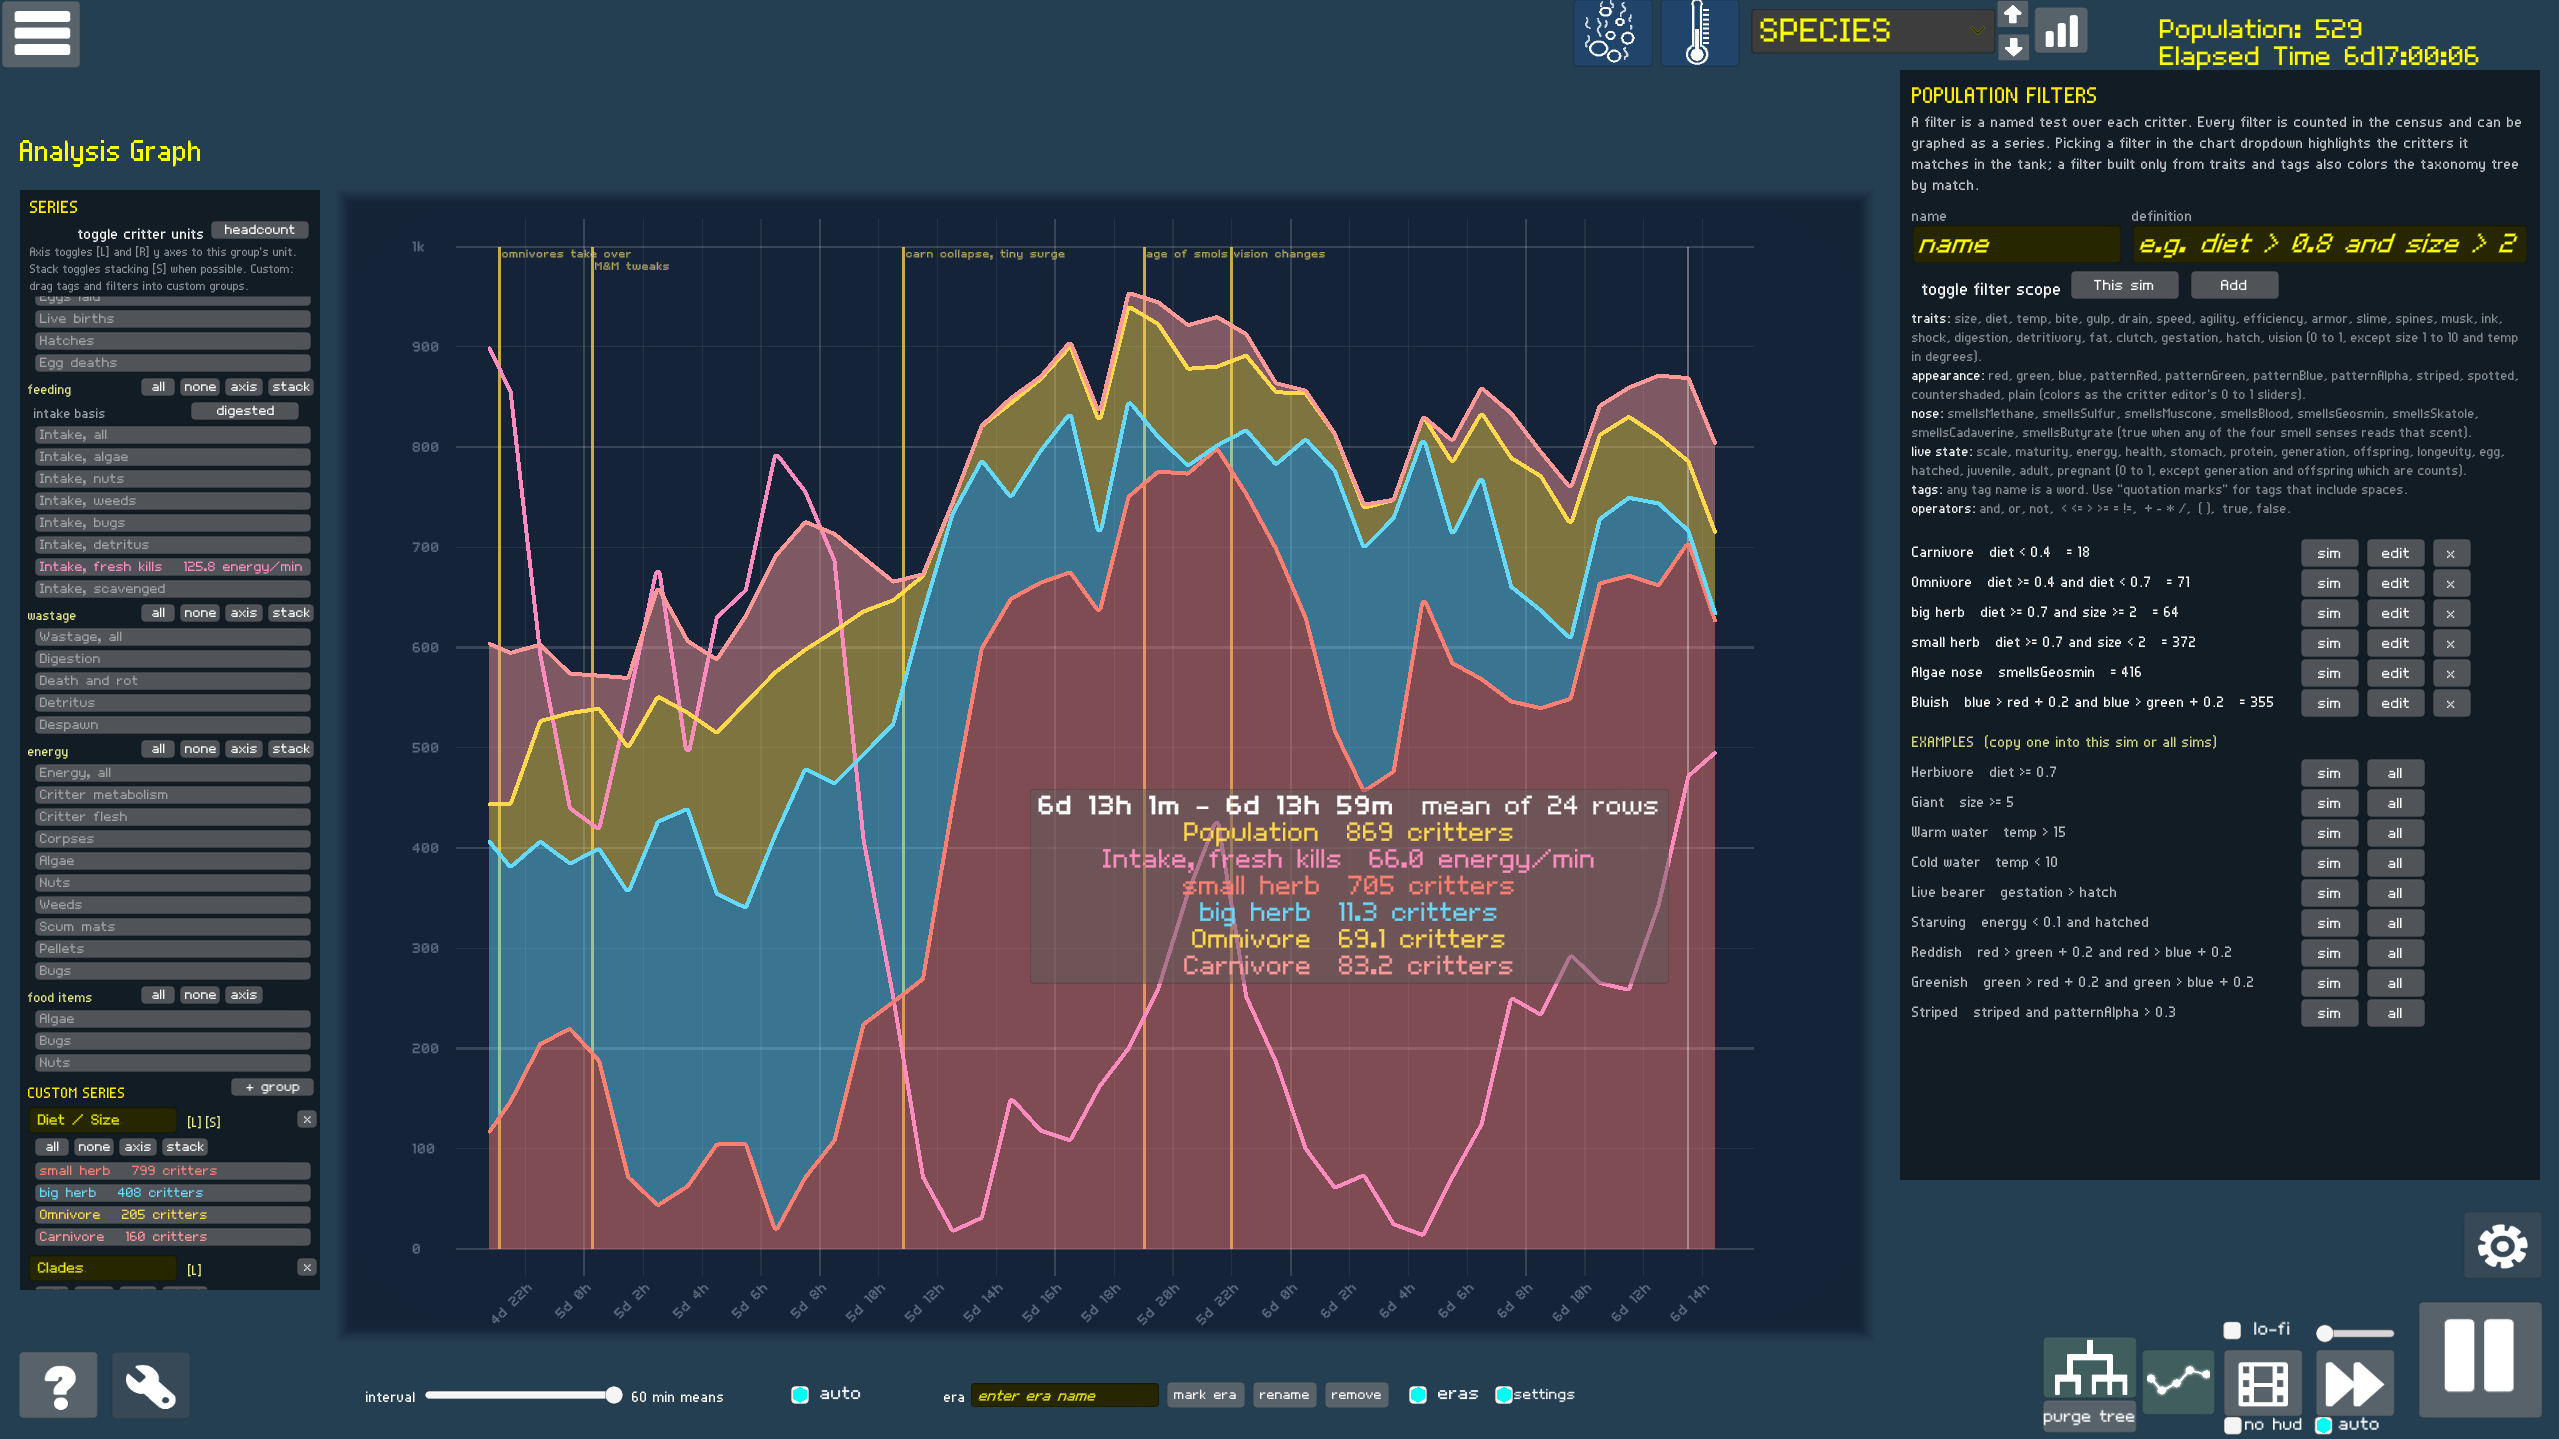The height and width of the screenshot is (1439, 2559).
Task: Add a custom series group
Action: click(x=273, y=1087)
